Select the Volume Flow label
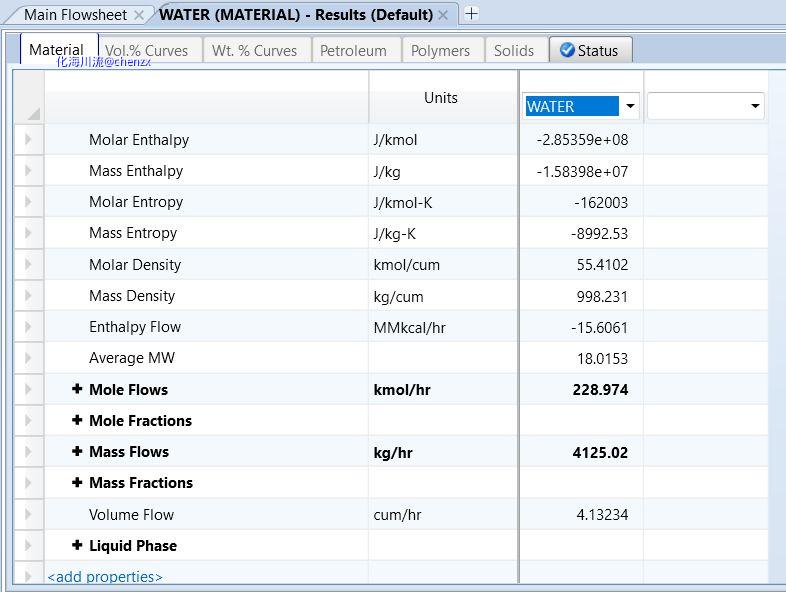The image size is (786, 592). pos(131,514)
